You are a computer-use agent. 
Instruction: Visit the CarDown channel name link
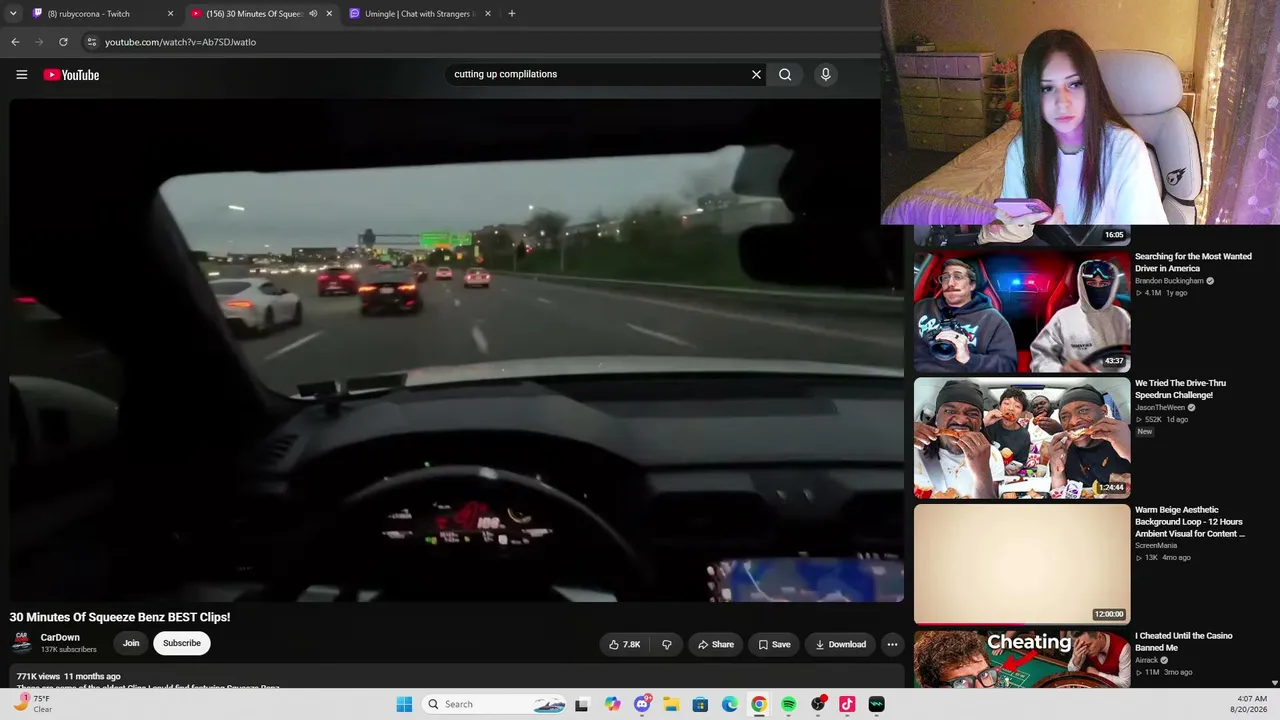point(60,638)
